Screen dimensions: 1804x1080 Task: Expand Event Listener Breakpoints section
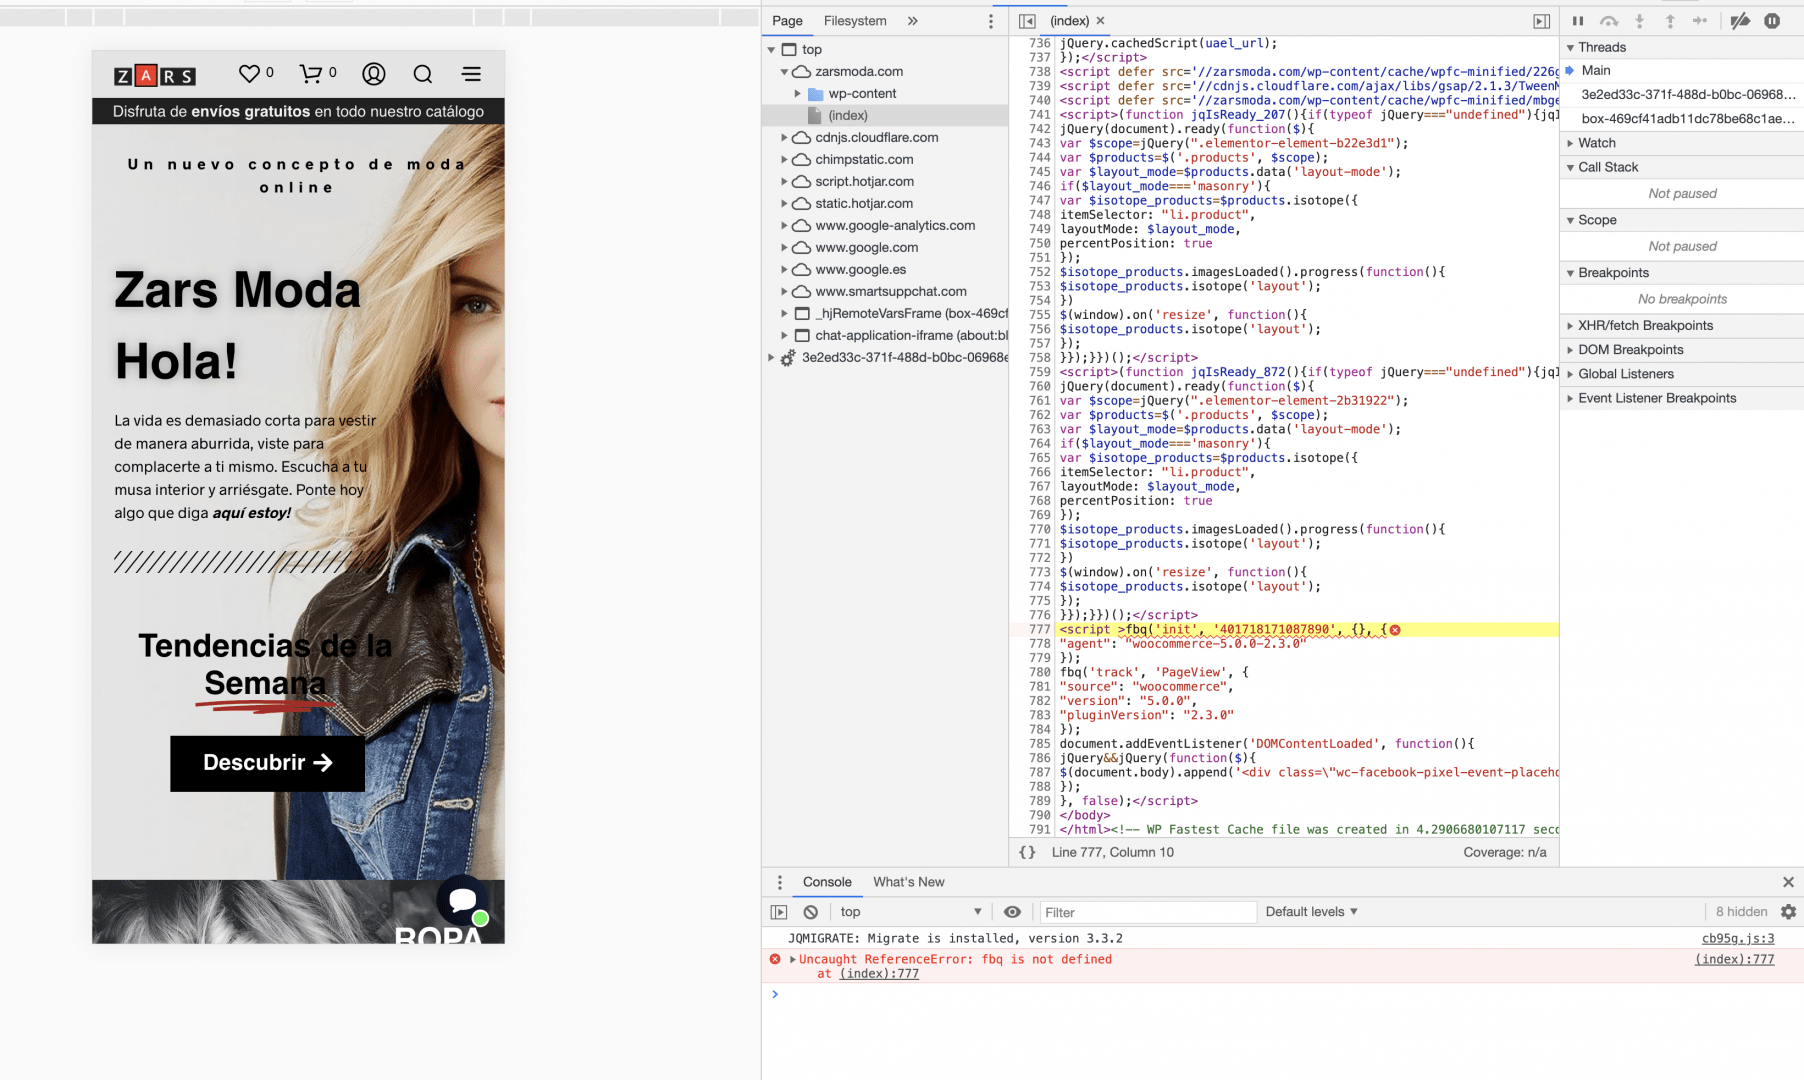[1570, 398]
